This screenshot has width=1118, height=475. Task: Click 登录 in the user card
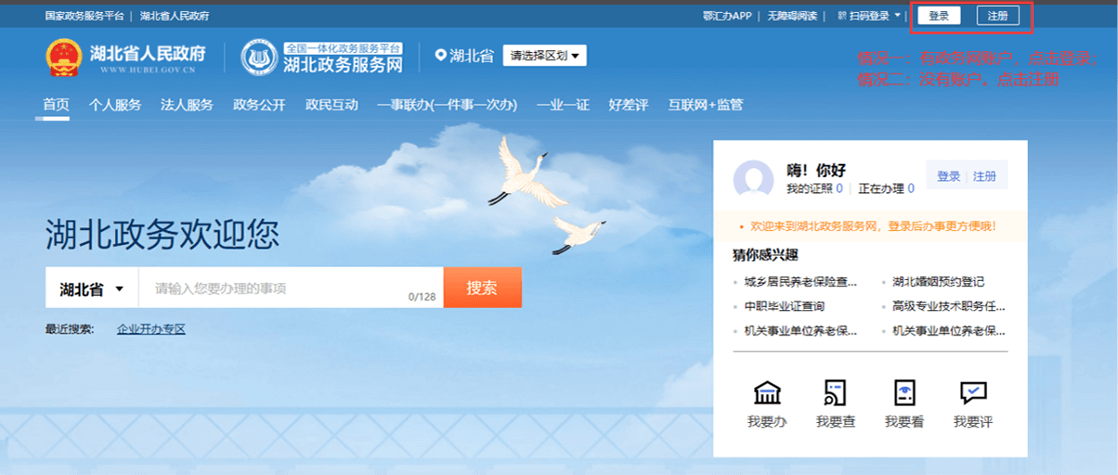948,176
